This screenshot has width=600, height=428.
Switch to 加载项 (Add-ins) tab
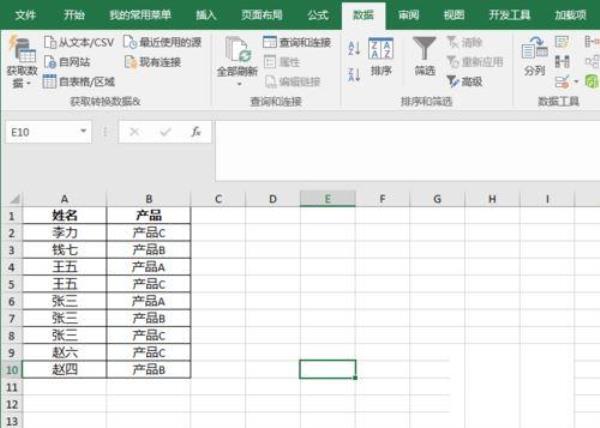pos(570,15)
